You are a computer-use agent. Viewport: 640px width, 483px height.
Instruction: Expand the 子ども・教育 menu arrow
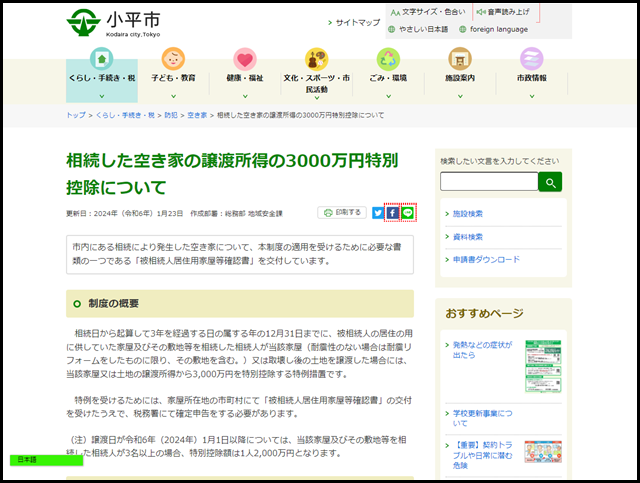[x=173, y=96]
